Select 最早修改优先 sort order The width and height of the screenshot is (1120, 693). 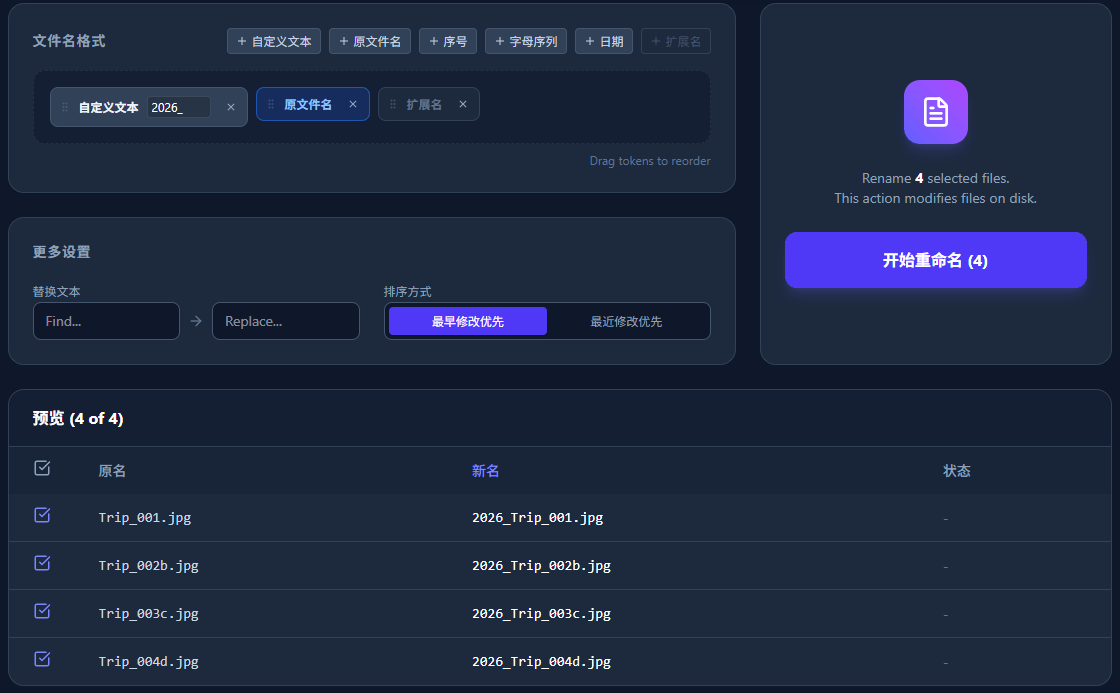[468, 321]
